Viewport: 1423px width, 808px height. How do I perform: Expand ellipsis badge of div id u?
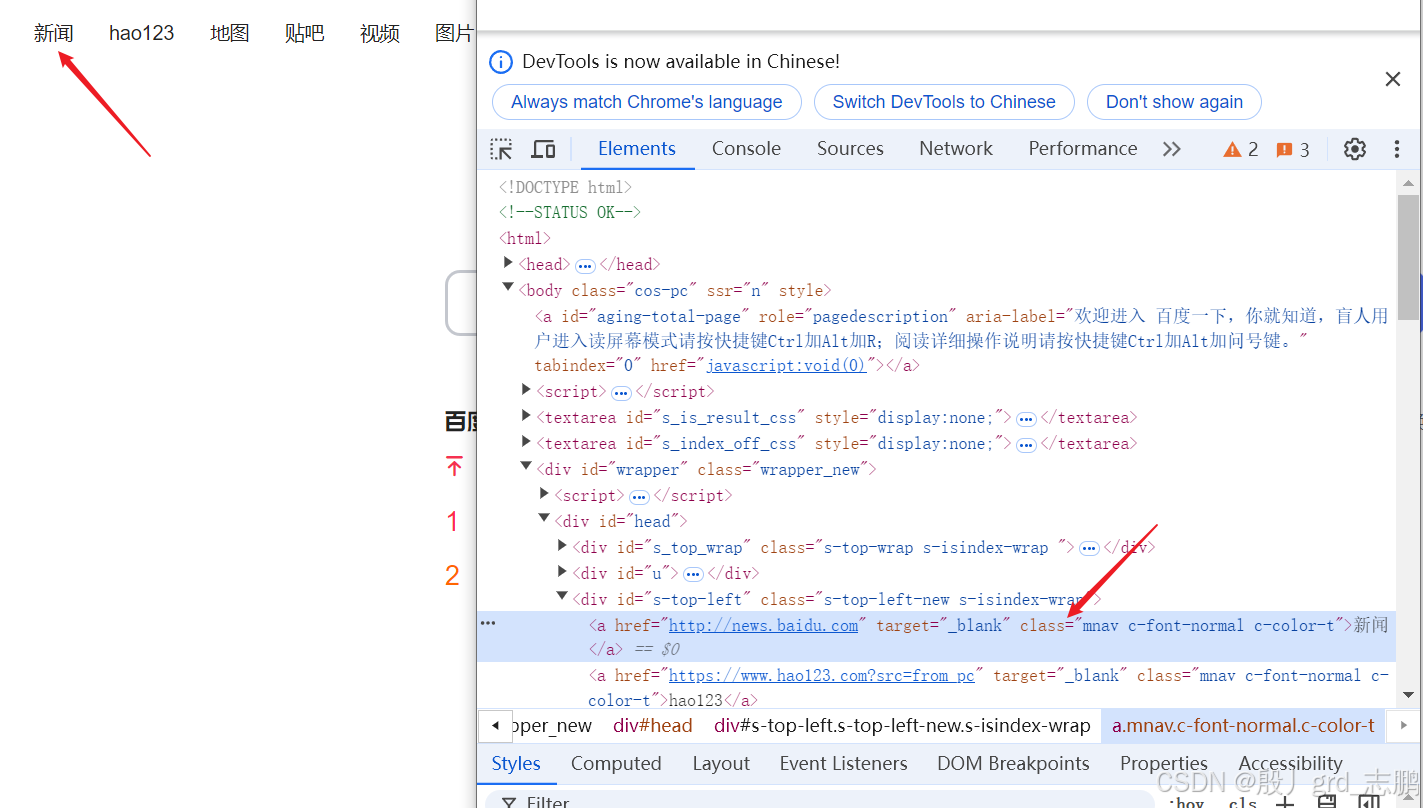point(693,574)
